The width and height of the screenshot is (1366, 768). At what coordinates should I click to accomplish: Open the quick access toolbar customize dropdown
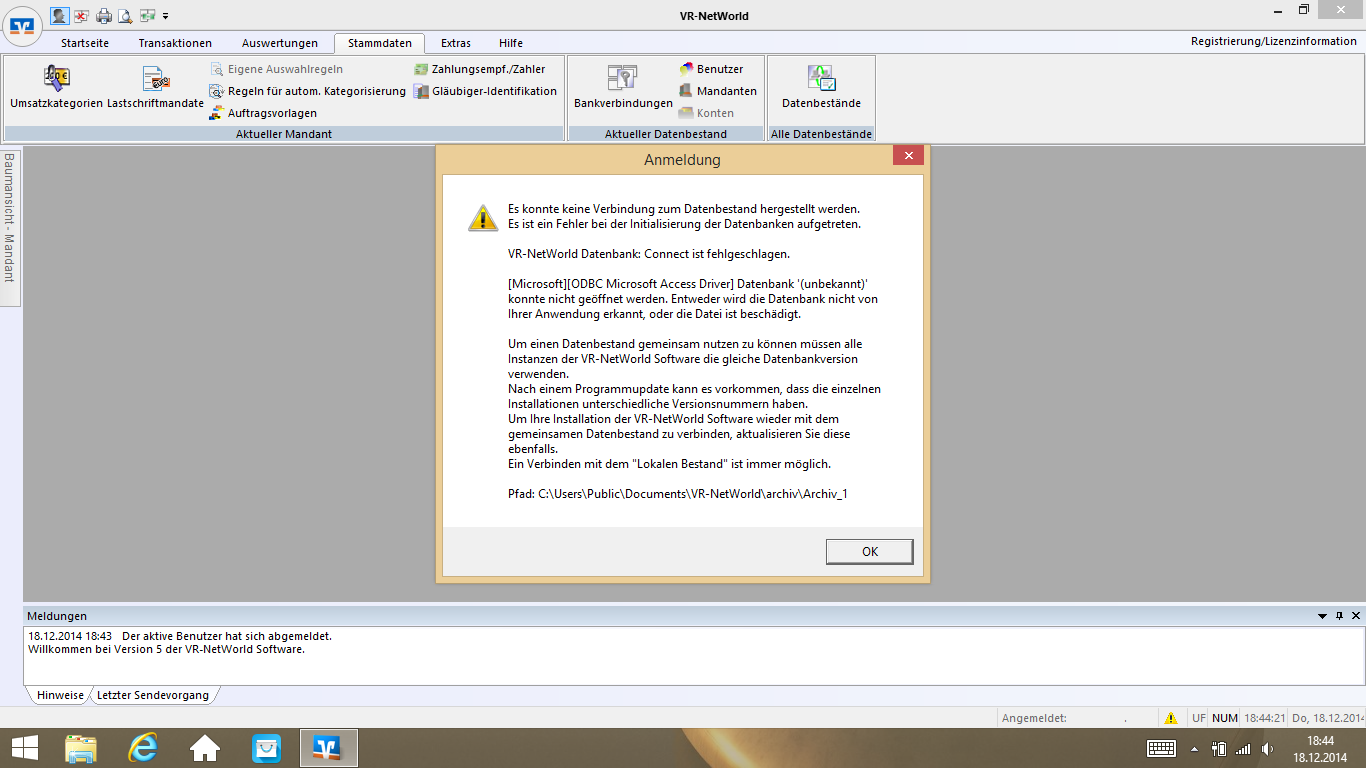tap(165, 16)
